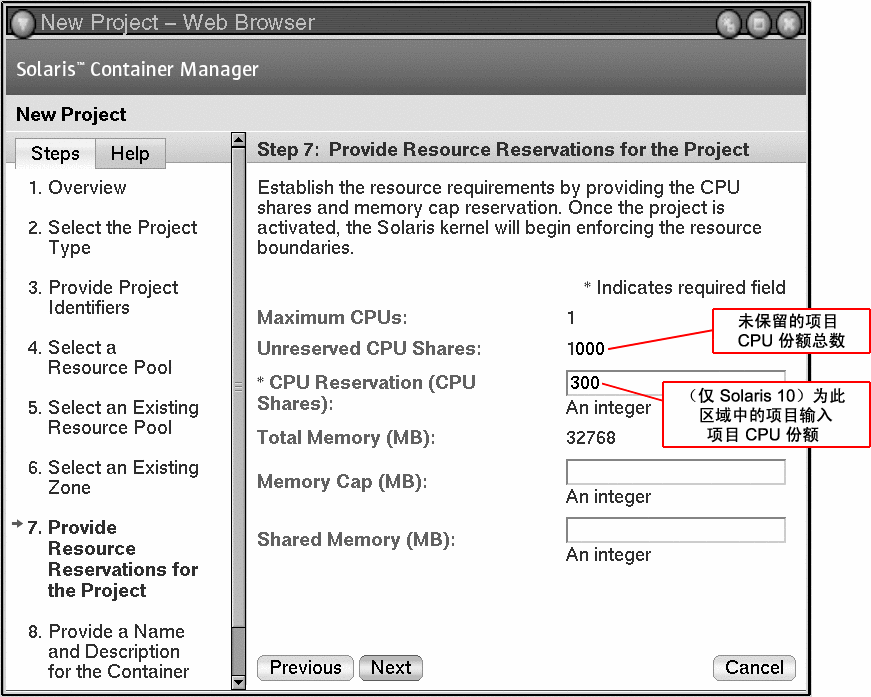Click the Maximum CPUs label
Viewport: 871px width, 697px height.
pyautogui.click(x=332, y=318)
